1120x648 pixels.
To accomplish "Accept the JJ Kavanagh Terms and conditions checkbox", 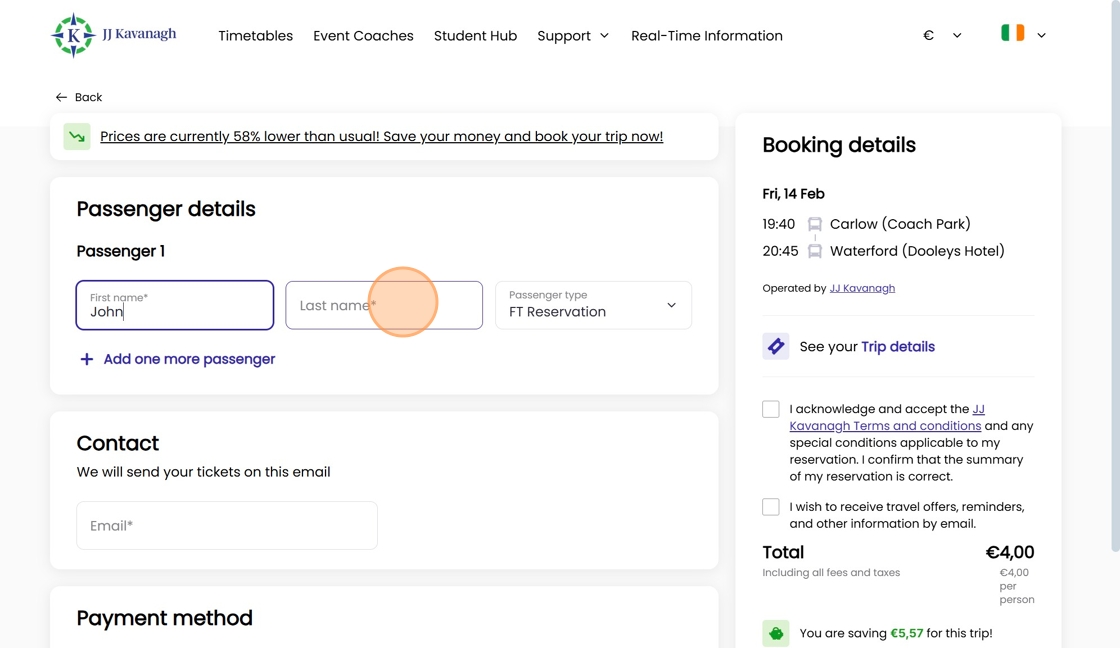I will coord(771,409).
